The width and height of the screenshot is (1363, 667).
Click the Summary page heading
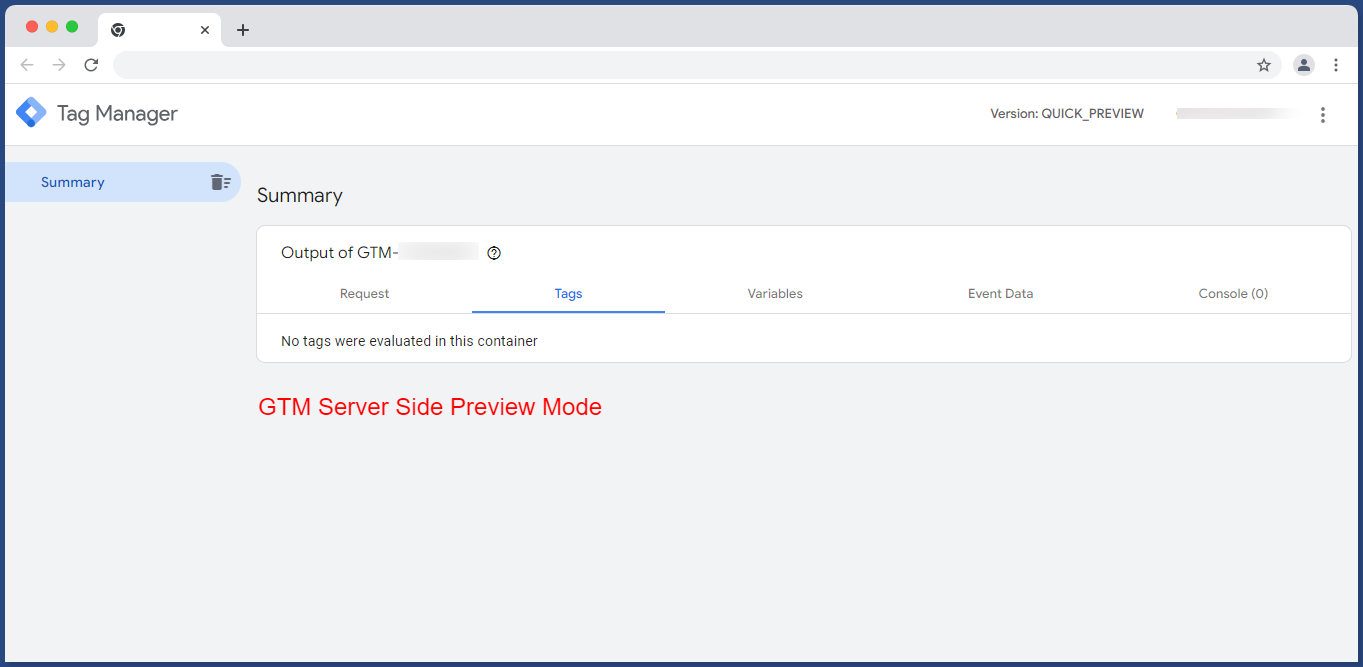pyautogui.click(x=300, y=196)
